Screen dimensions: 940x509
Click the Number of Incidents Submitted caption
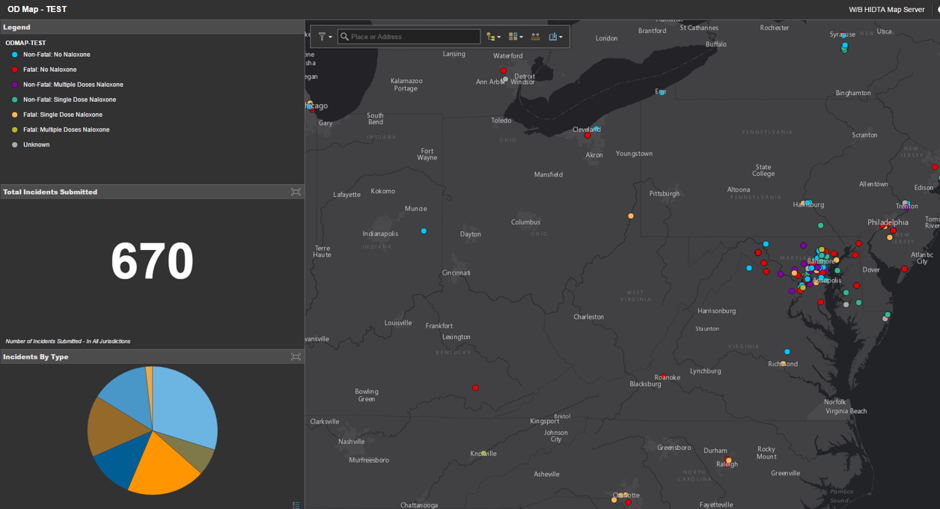coord(68,341)
